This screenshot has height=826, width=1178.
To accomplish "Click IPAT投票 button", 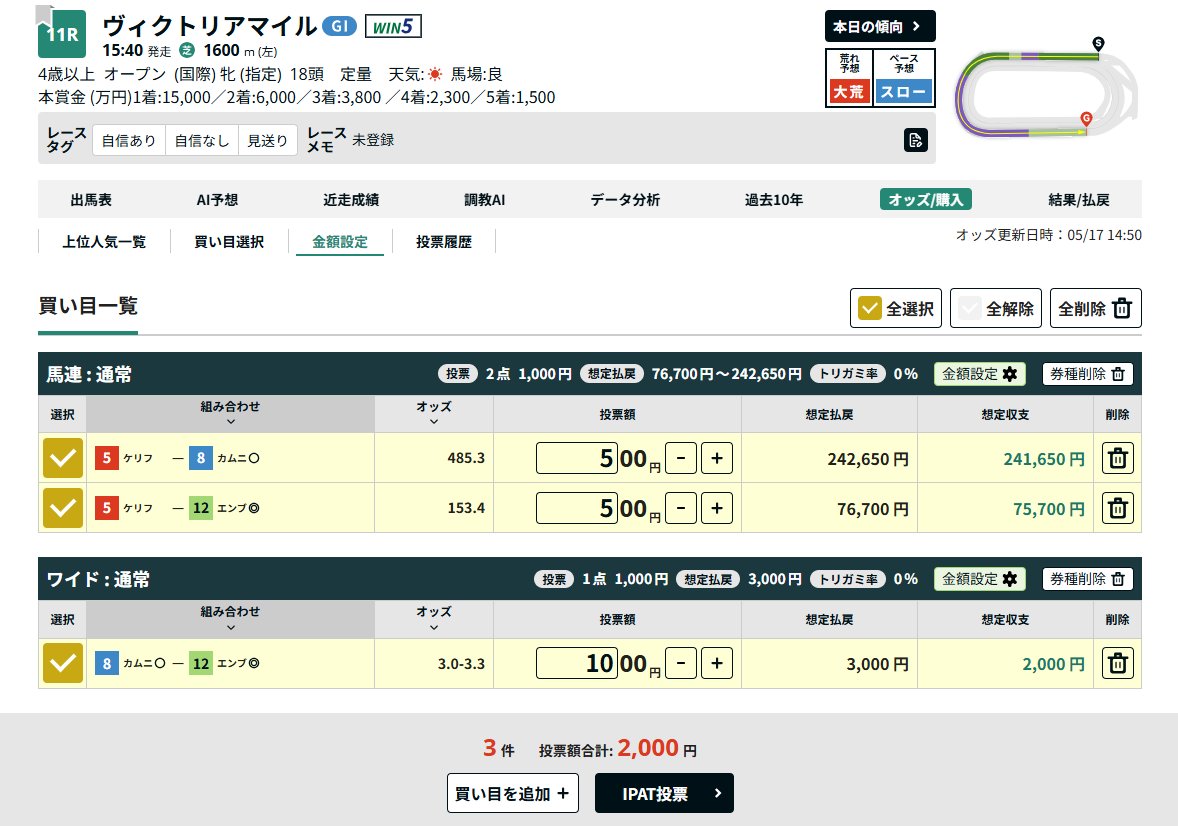I will point(664,793).
